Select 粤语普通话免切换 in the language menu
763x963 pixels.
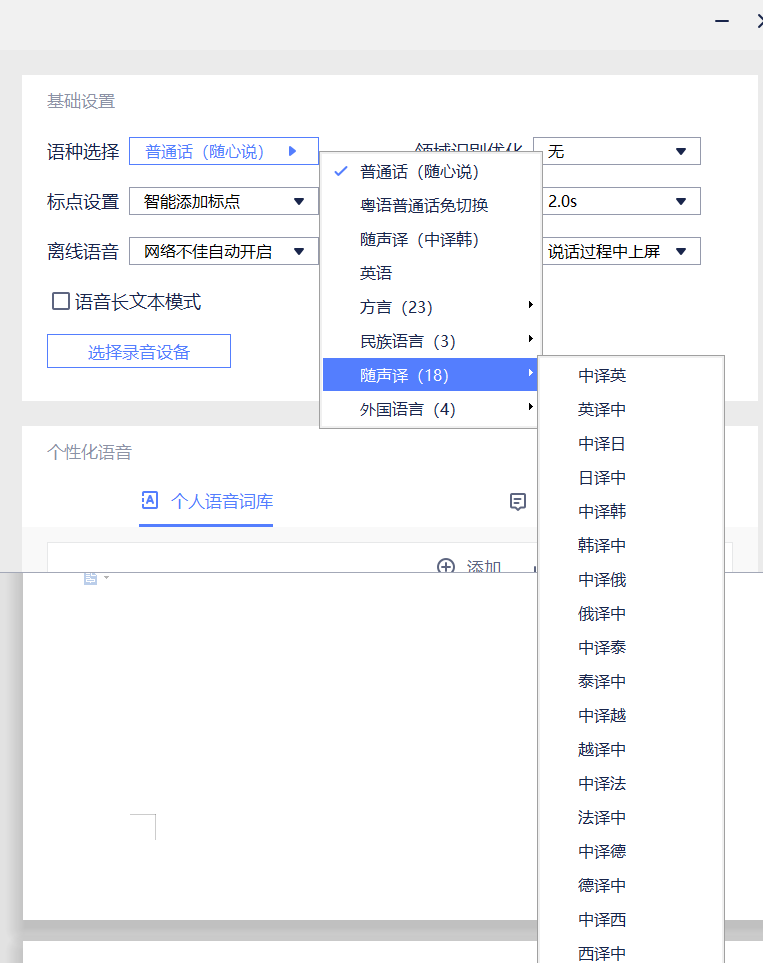click(x=424, y=206)
